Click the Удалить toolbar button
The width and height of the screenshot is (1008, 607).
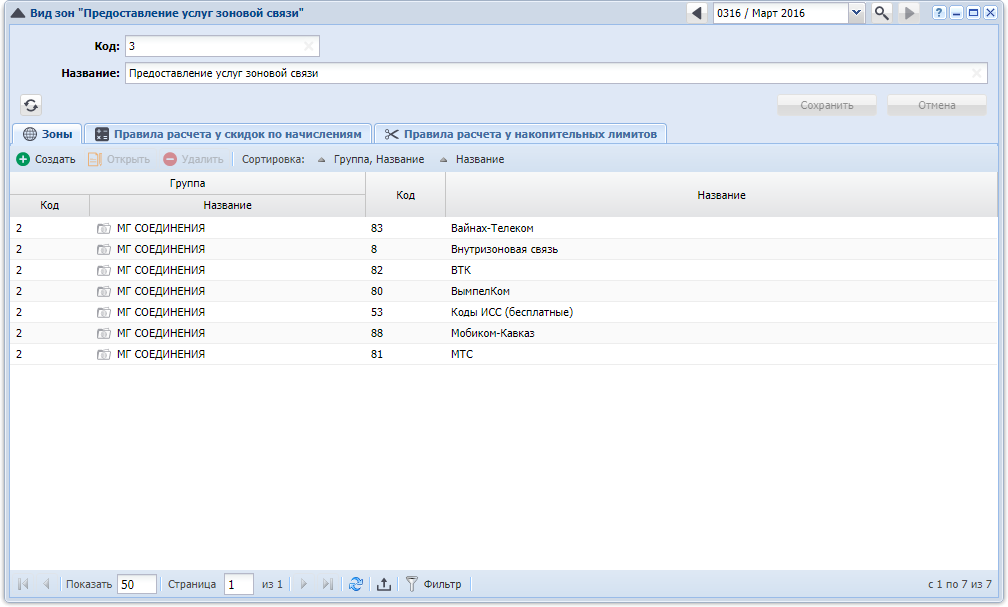click(194, 159)
